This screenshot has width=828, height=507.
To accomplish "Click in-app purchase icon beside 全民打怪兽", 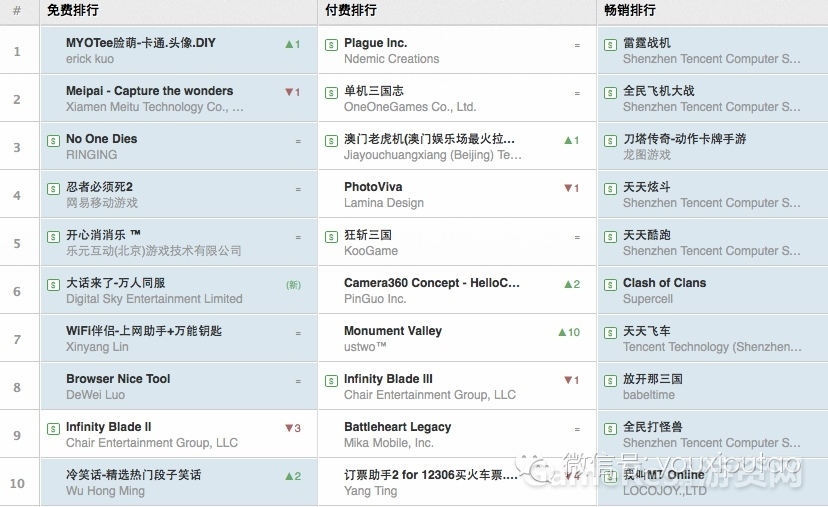I will pos(610,429).
